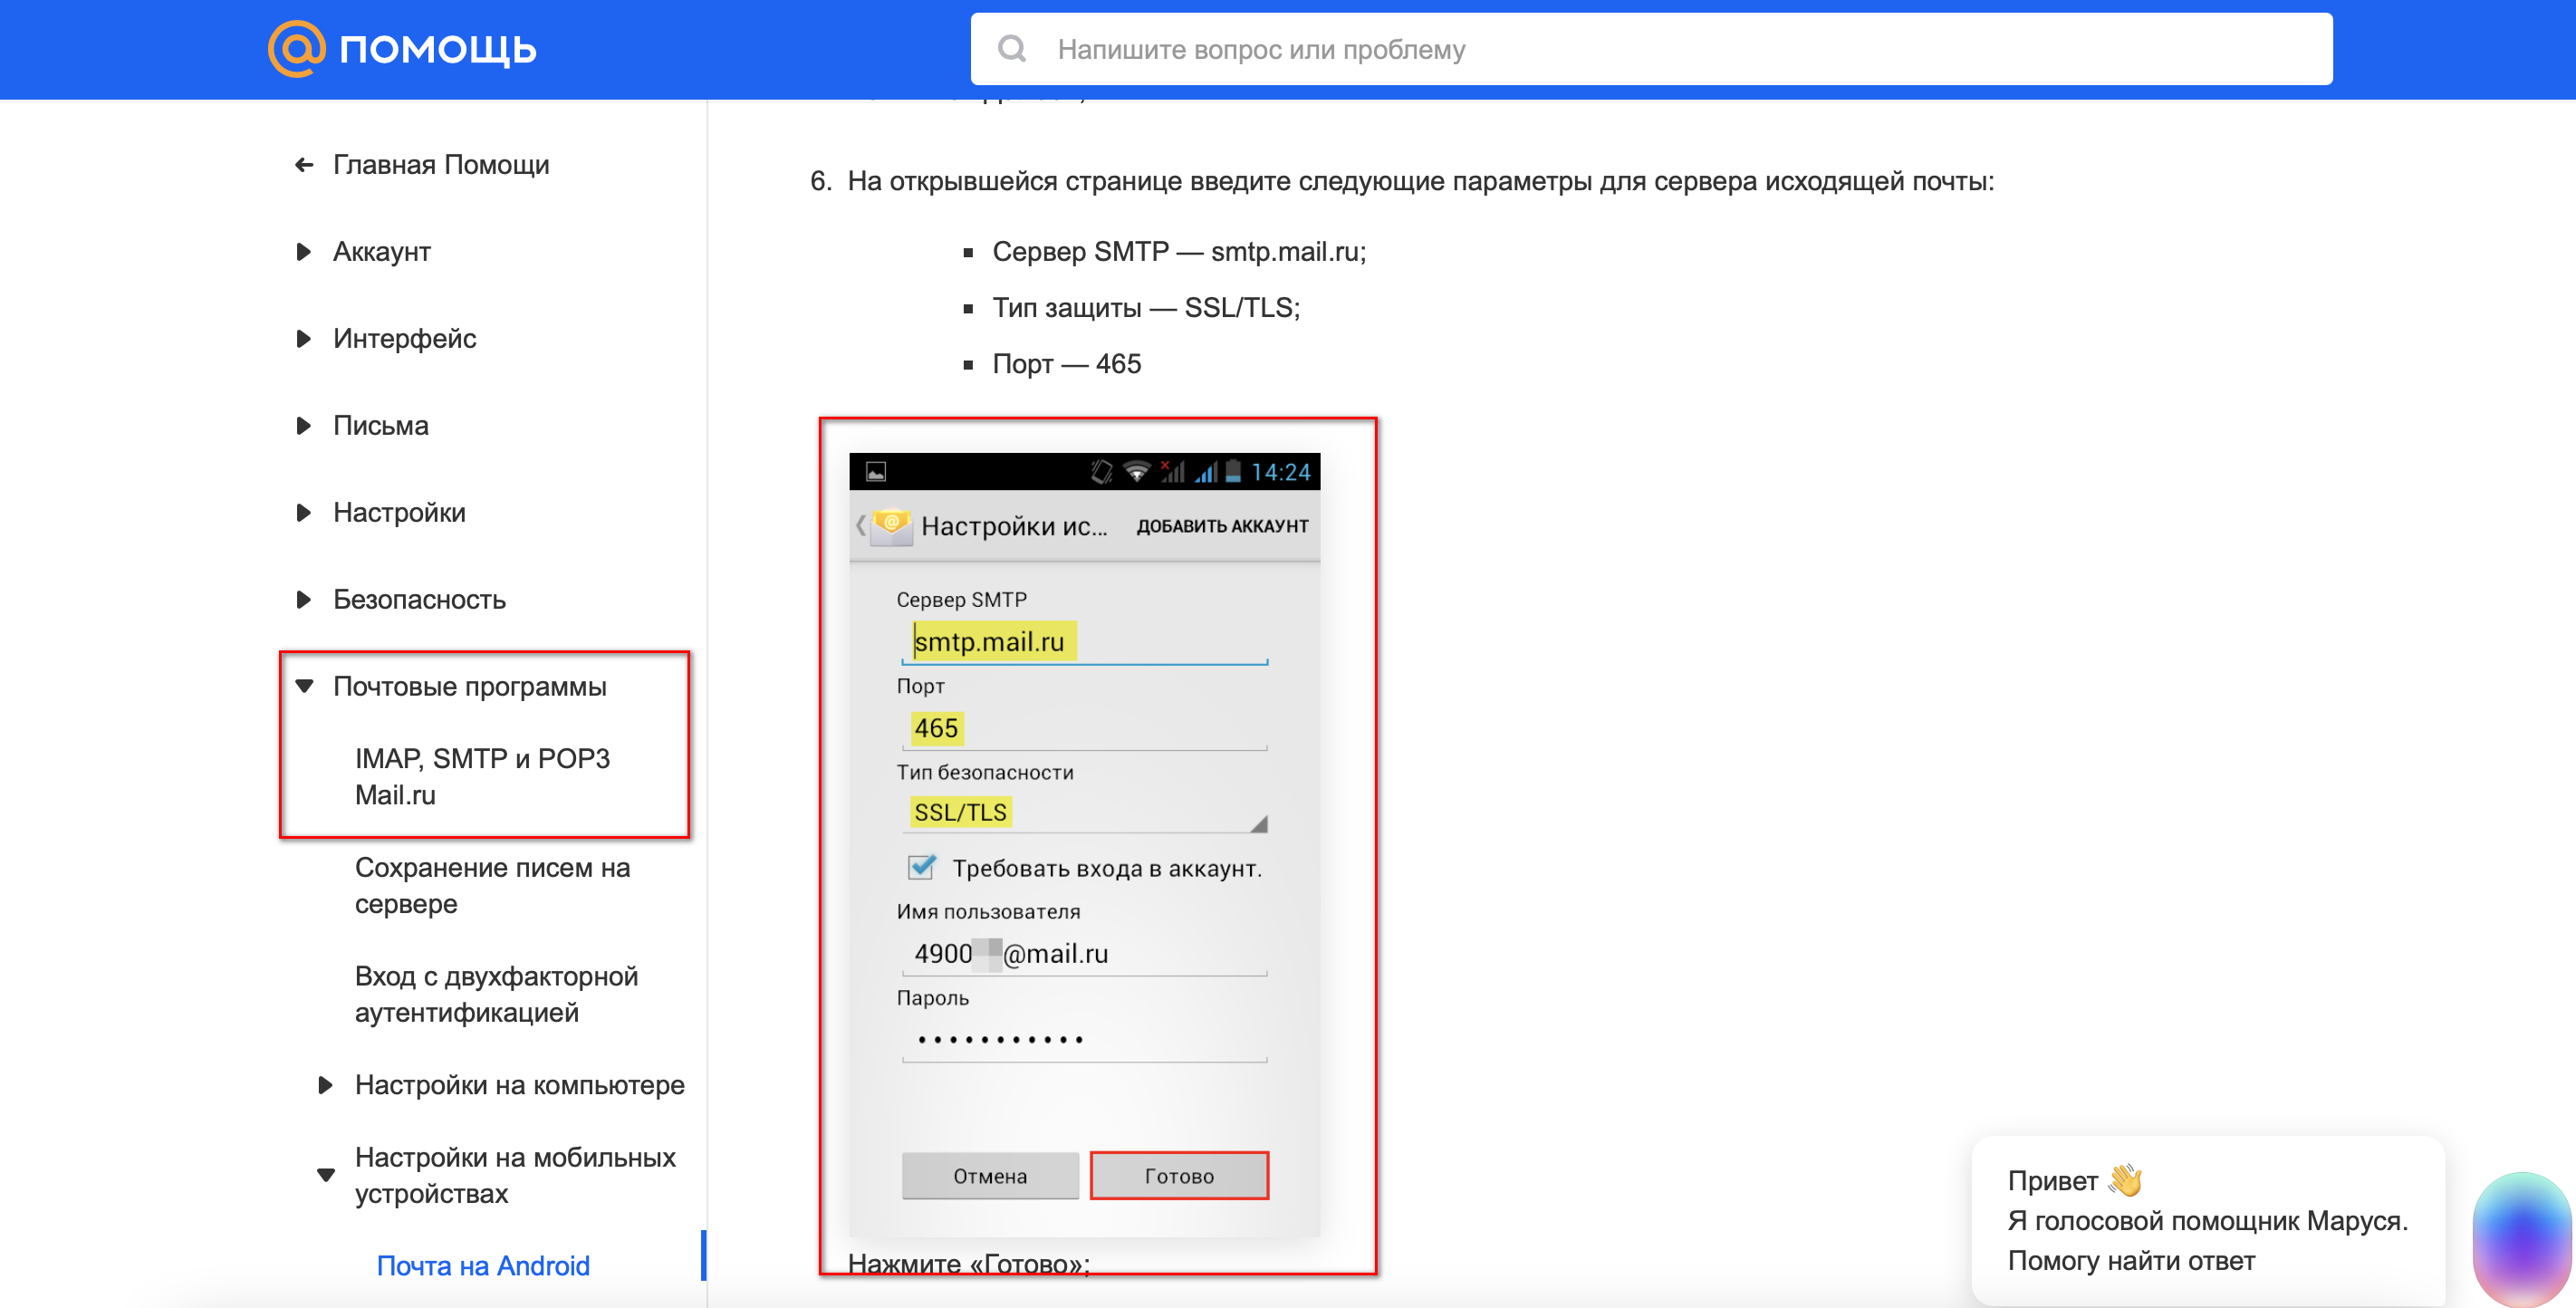Screen dimensions: 2576x1308
Task: Click the Тип защиты — SSL/TLS text
Action: coord(1146,308)
